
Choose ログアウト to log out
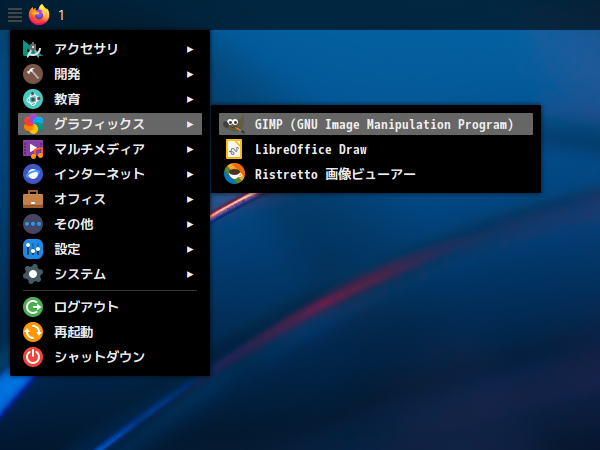[x=110, y=307]
